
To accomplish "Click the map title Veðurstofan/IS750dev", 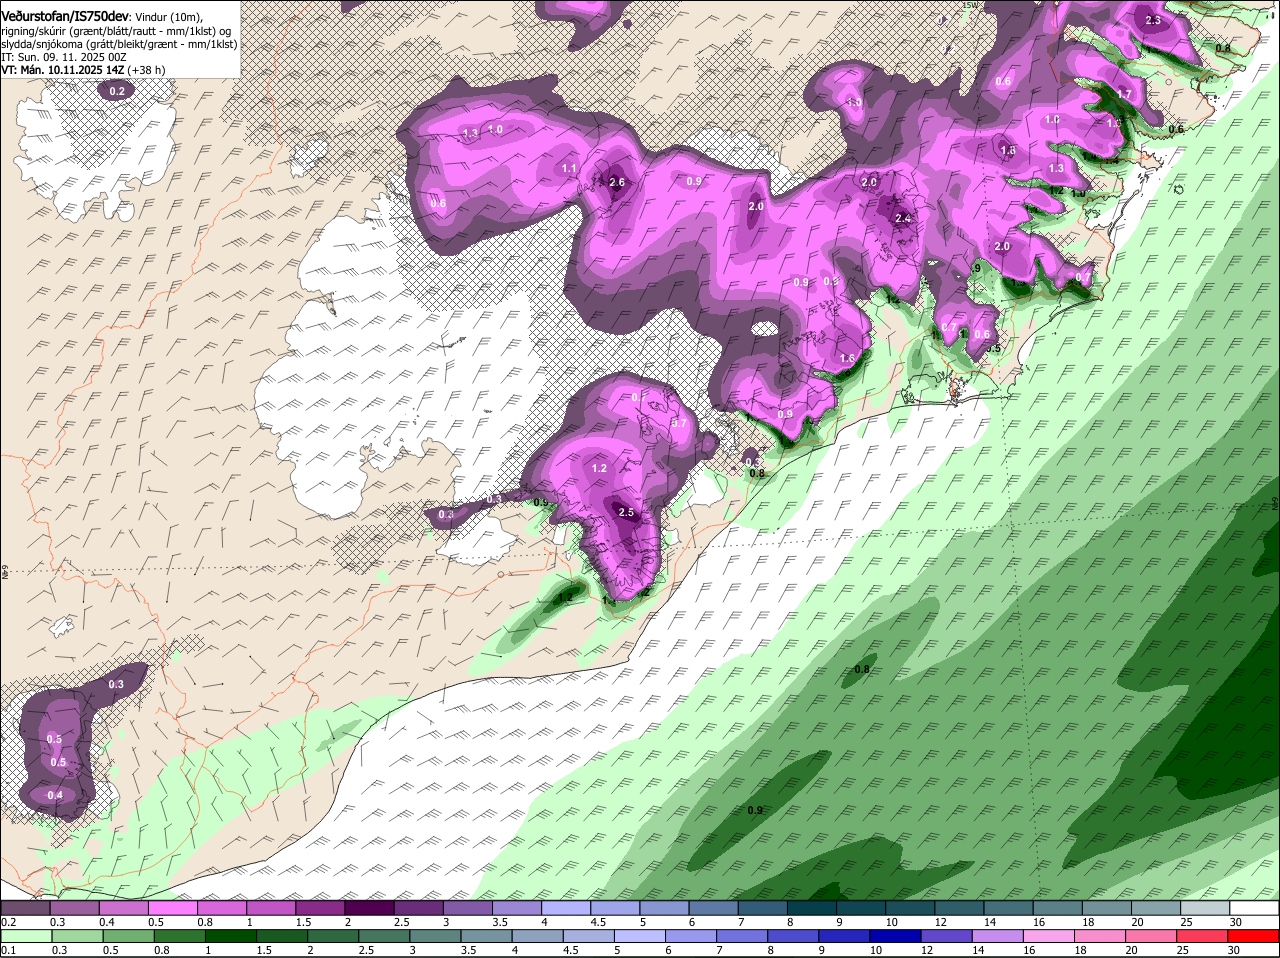I will [x=64, y=16].
